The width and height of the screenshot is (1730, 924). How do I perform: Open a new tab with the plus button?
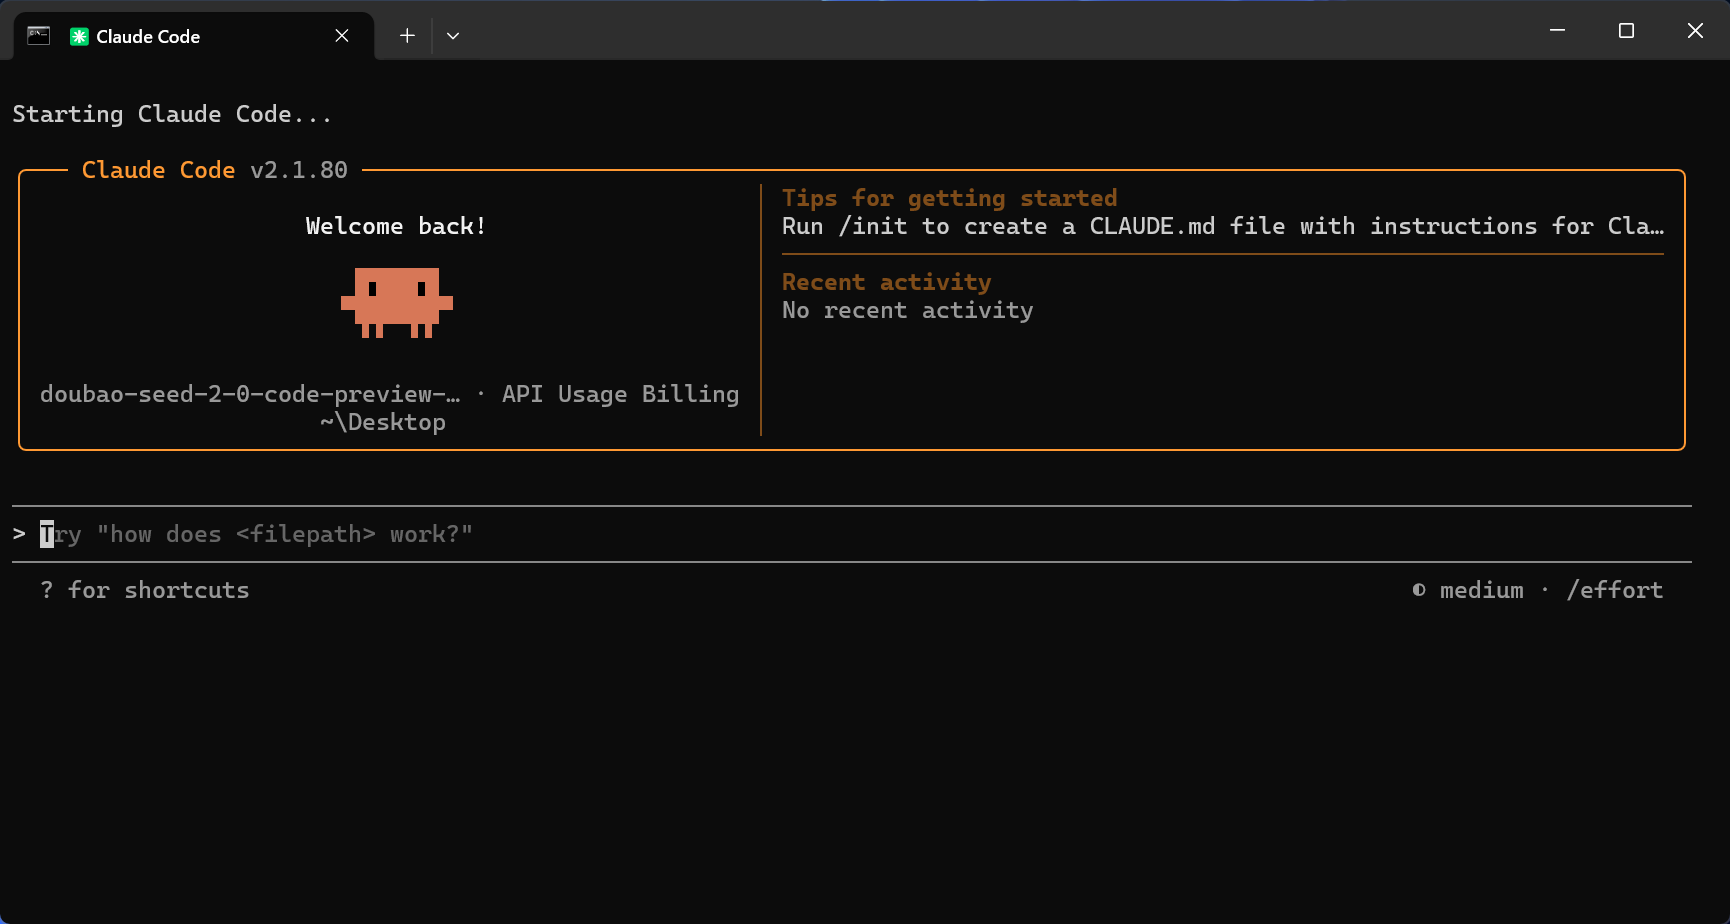tap(407, 36)
